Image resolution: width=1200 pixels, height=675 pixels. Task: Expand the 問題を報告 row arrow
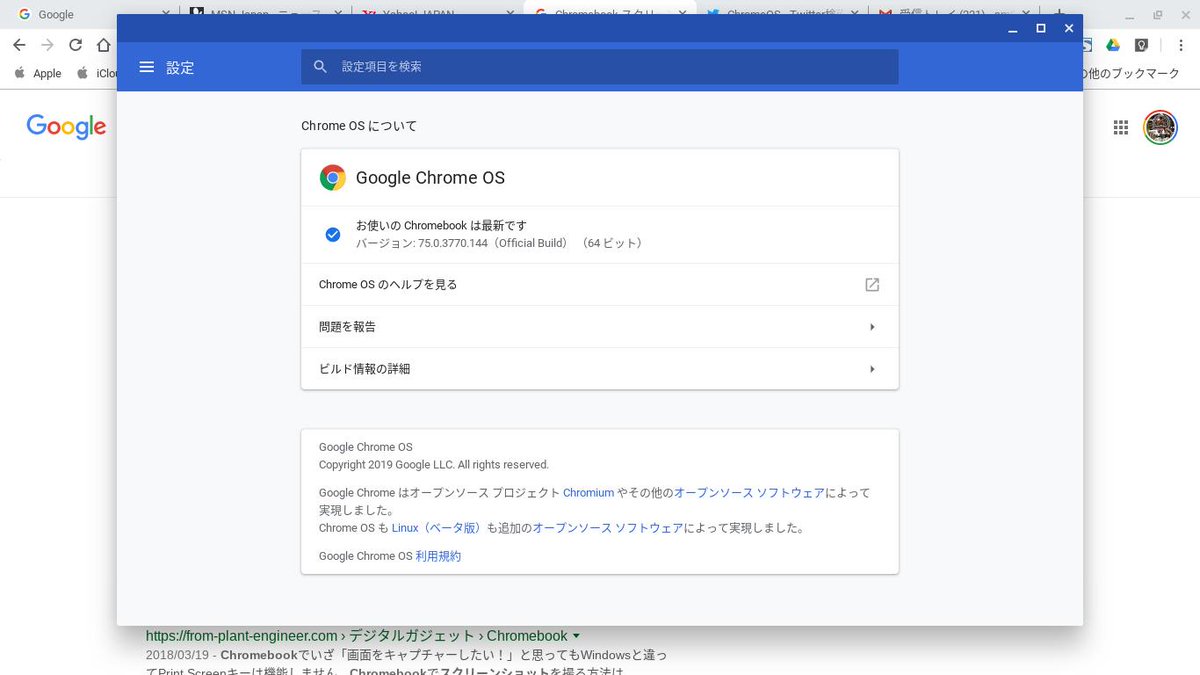coord(872,327)
